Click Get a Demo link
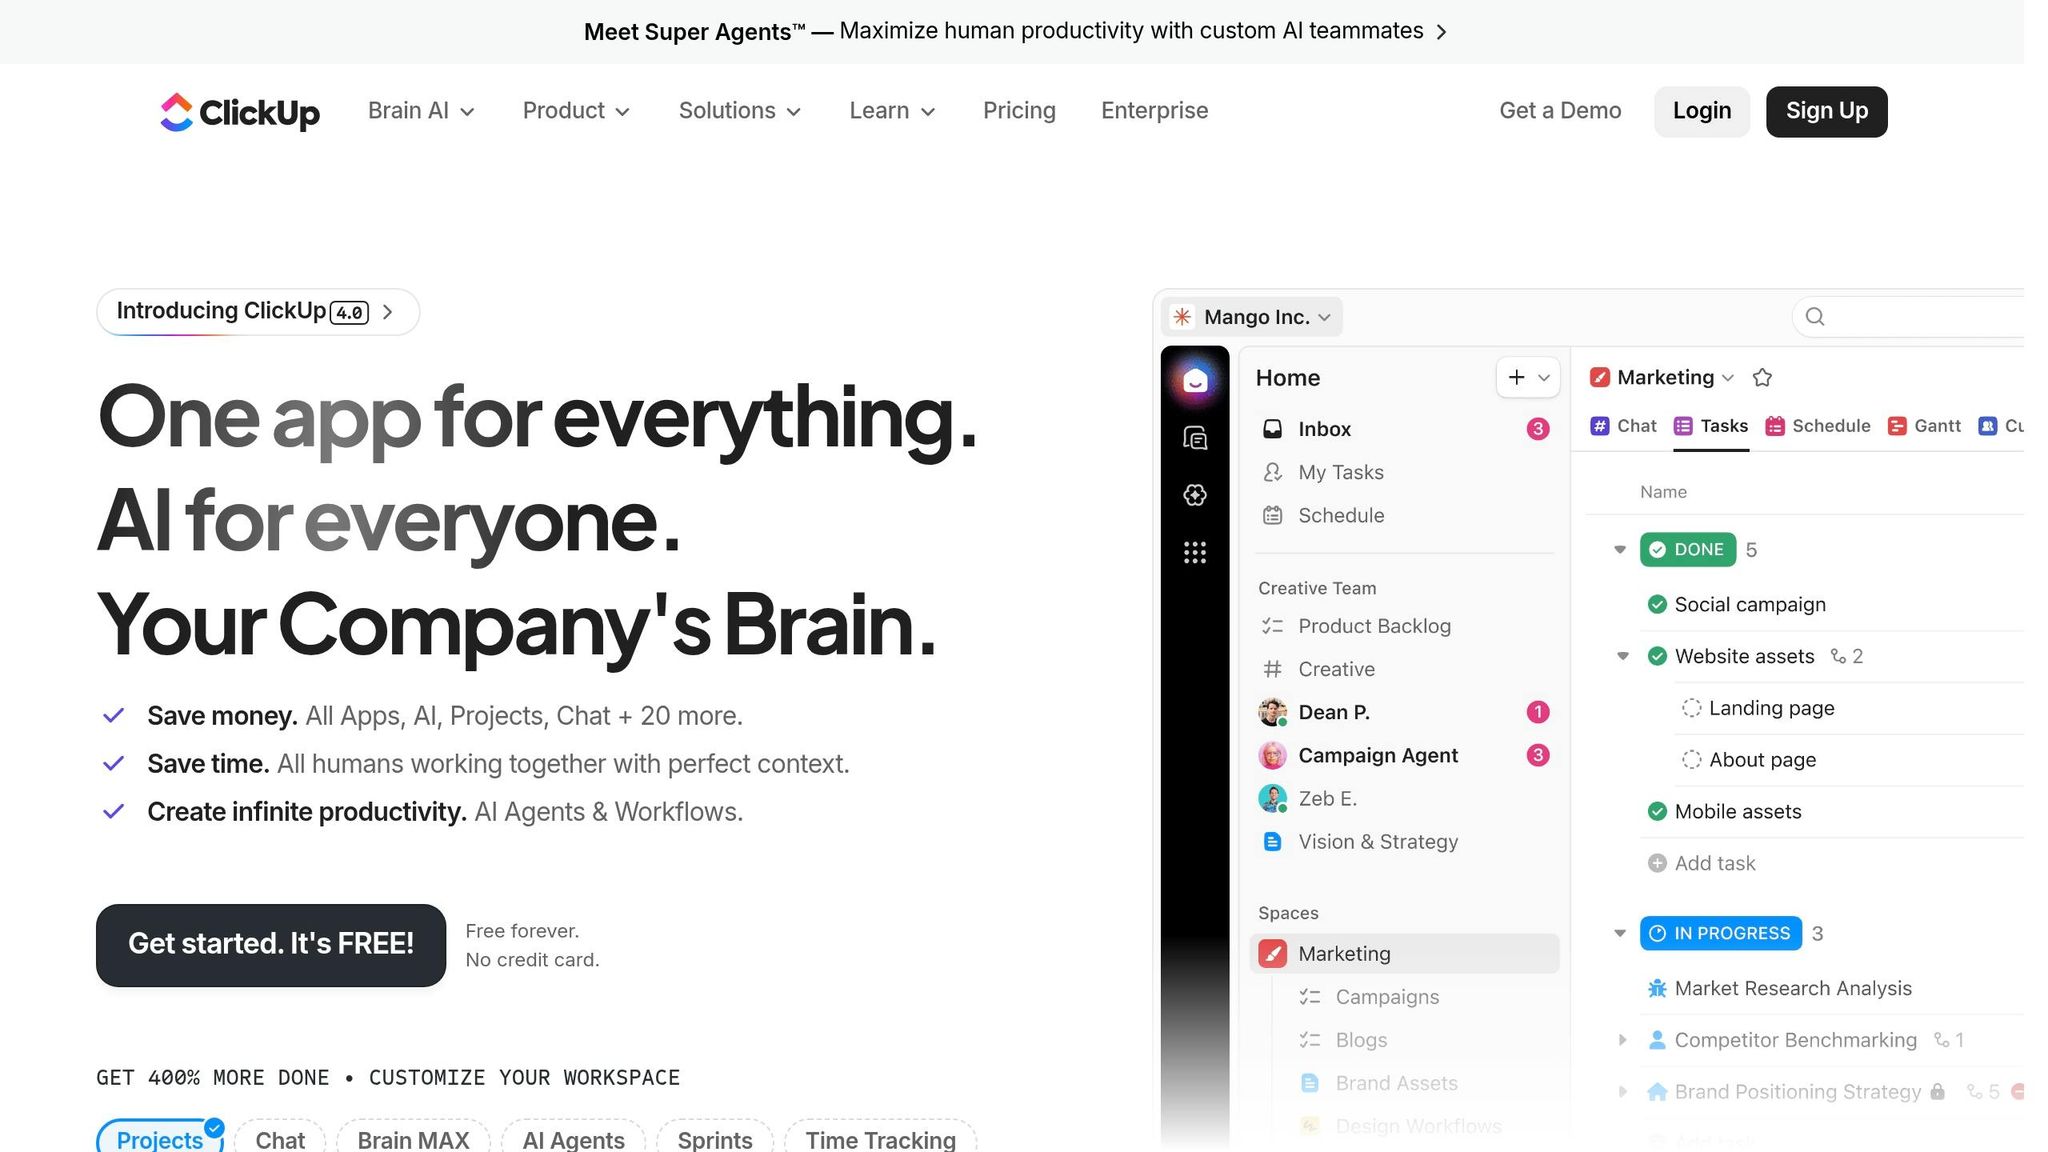The width and height of the screenshot is (2048, 1152). pyautogui.click(x=1560, y=111)
